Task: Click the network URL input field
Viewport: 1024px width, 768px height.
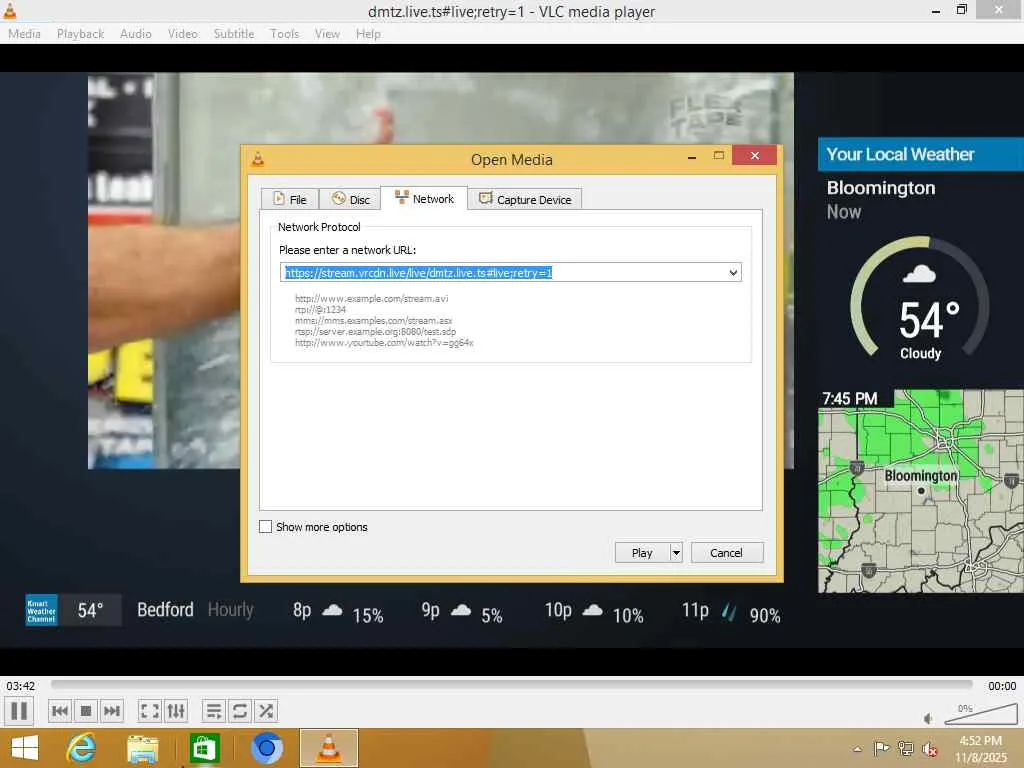Action: (503, 272)
